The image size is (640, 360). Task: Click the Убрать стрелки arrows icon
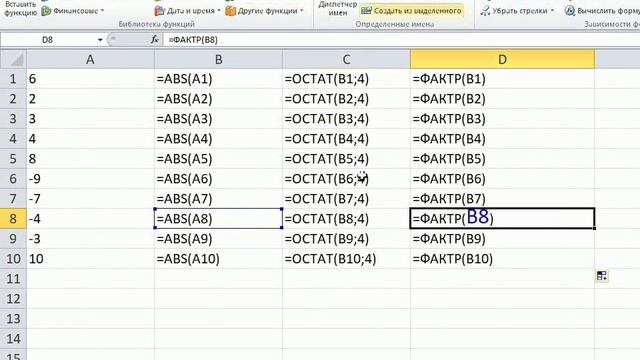(x=485, y=11)
